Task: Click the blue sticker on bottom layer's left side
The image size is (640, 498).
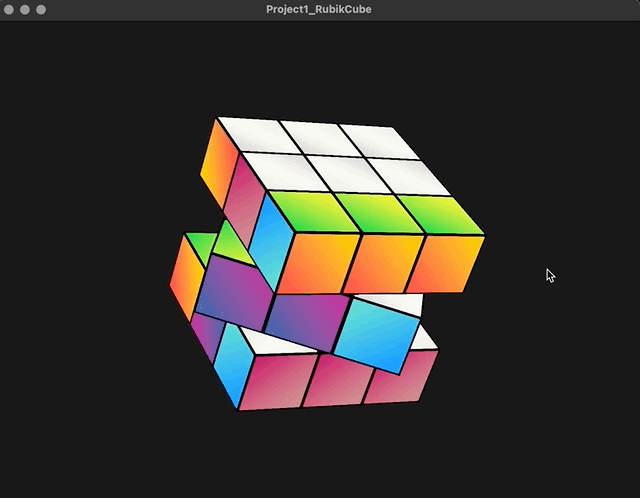Action: tap(233, 365)
